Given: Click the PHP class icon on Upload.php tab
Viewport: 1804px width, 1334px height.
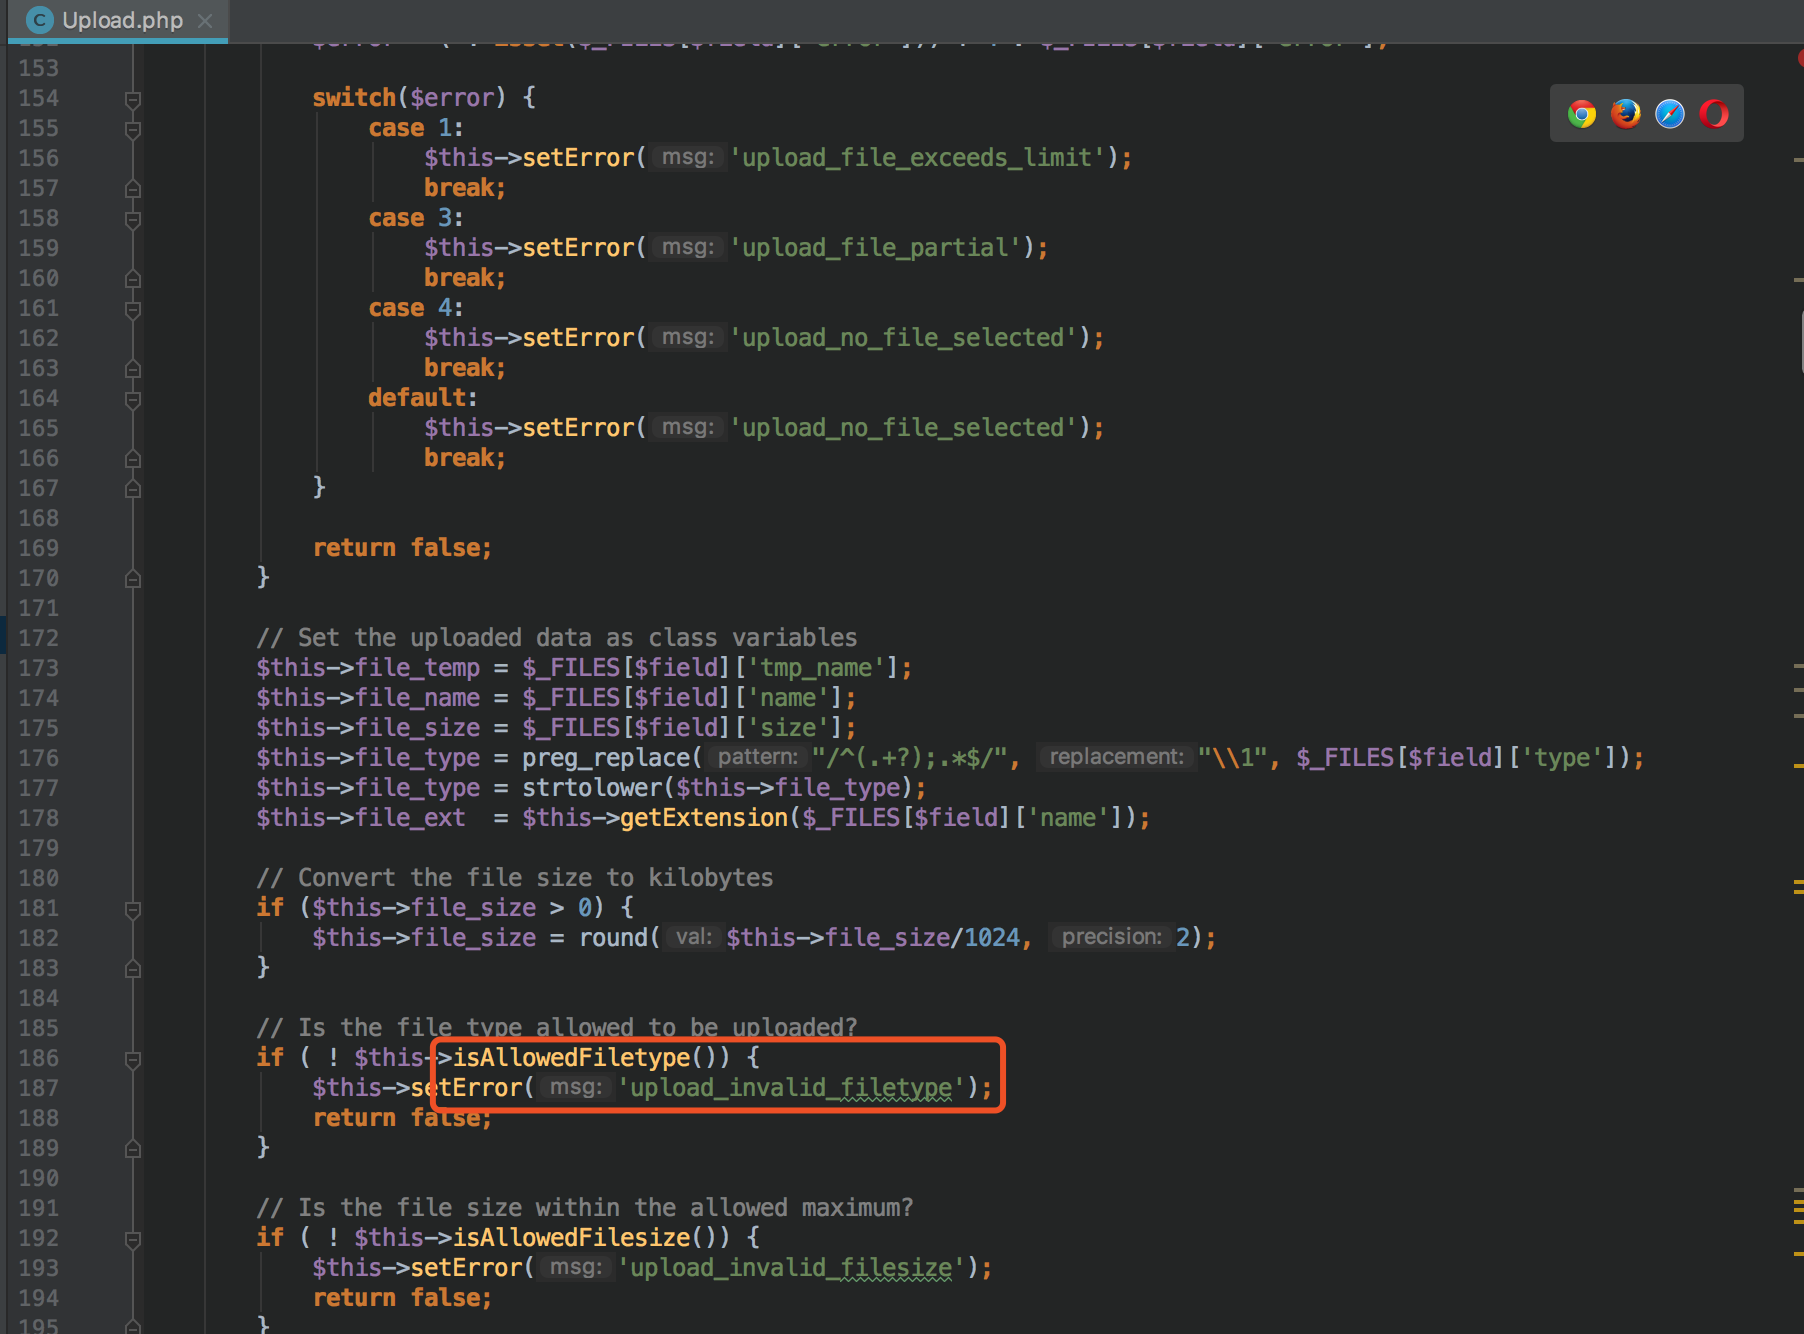Looking at the screenshot, I should tap(38, 19).
